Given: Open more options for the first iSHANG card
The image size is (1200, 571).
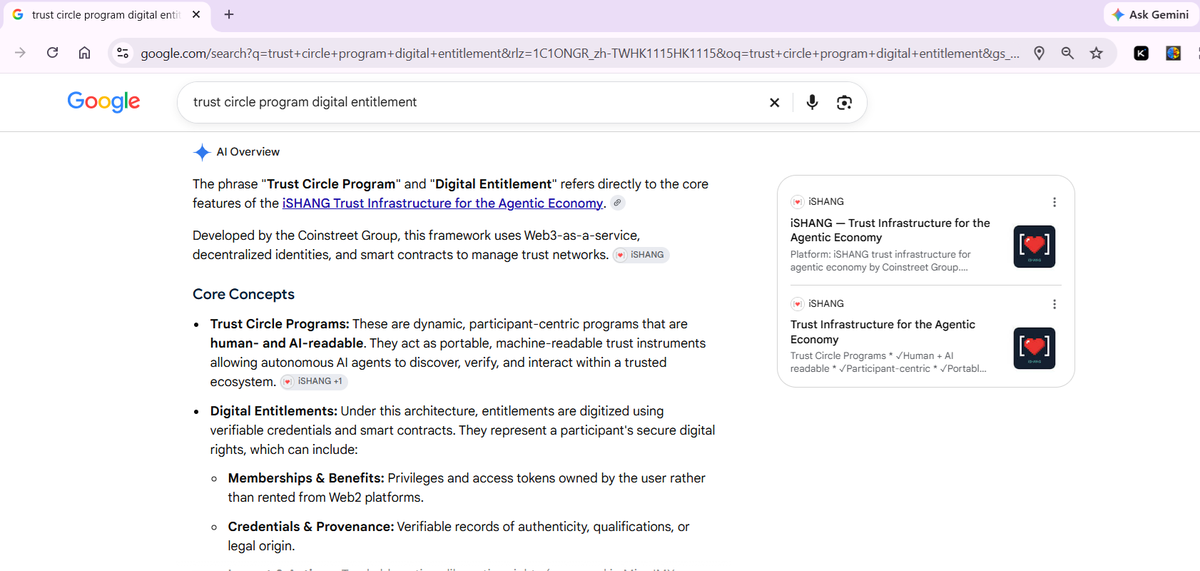Looking at the screenshot, I should coord(1054,202).
